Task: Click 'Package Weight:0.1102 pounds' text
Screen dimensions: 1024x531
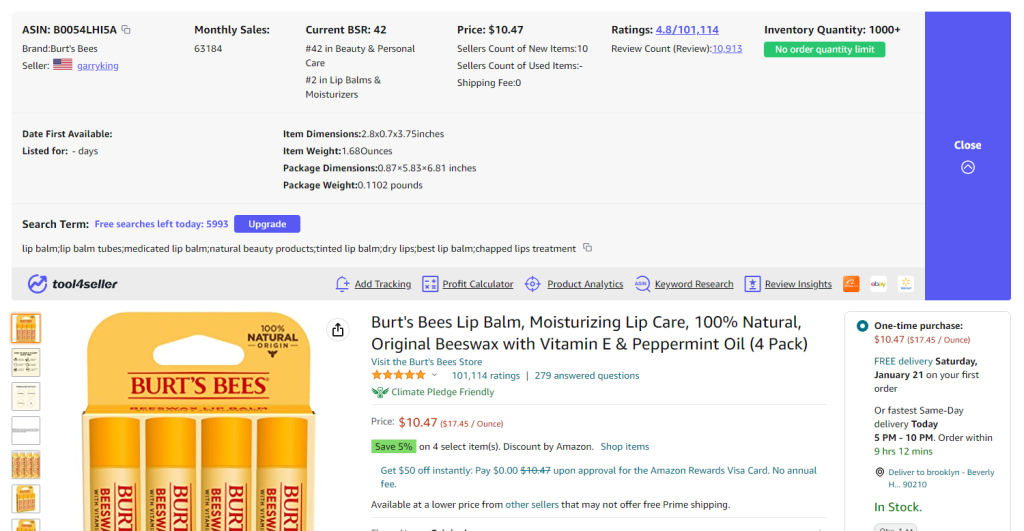Action: coord(353,185)
